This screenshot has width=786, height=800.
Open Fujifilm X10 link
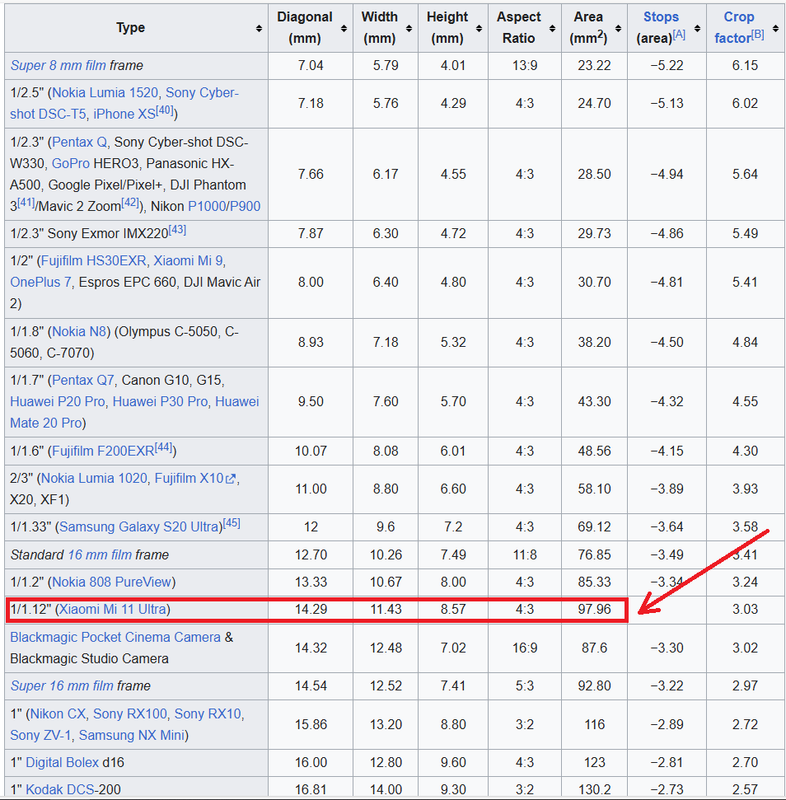pyautogui.click(x=189, y=479)
